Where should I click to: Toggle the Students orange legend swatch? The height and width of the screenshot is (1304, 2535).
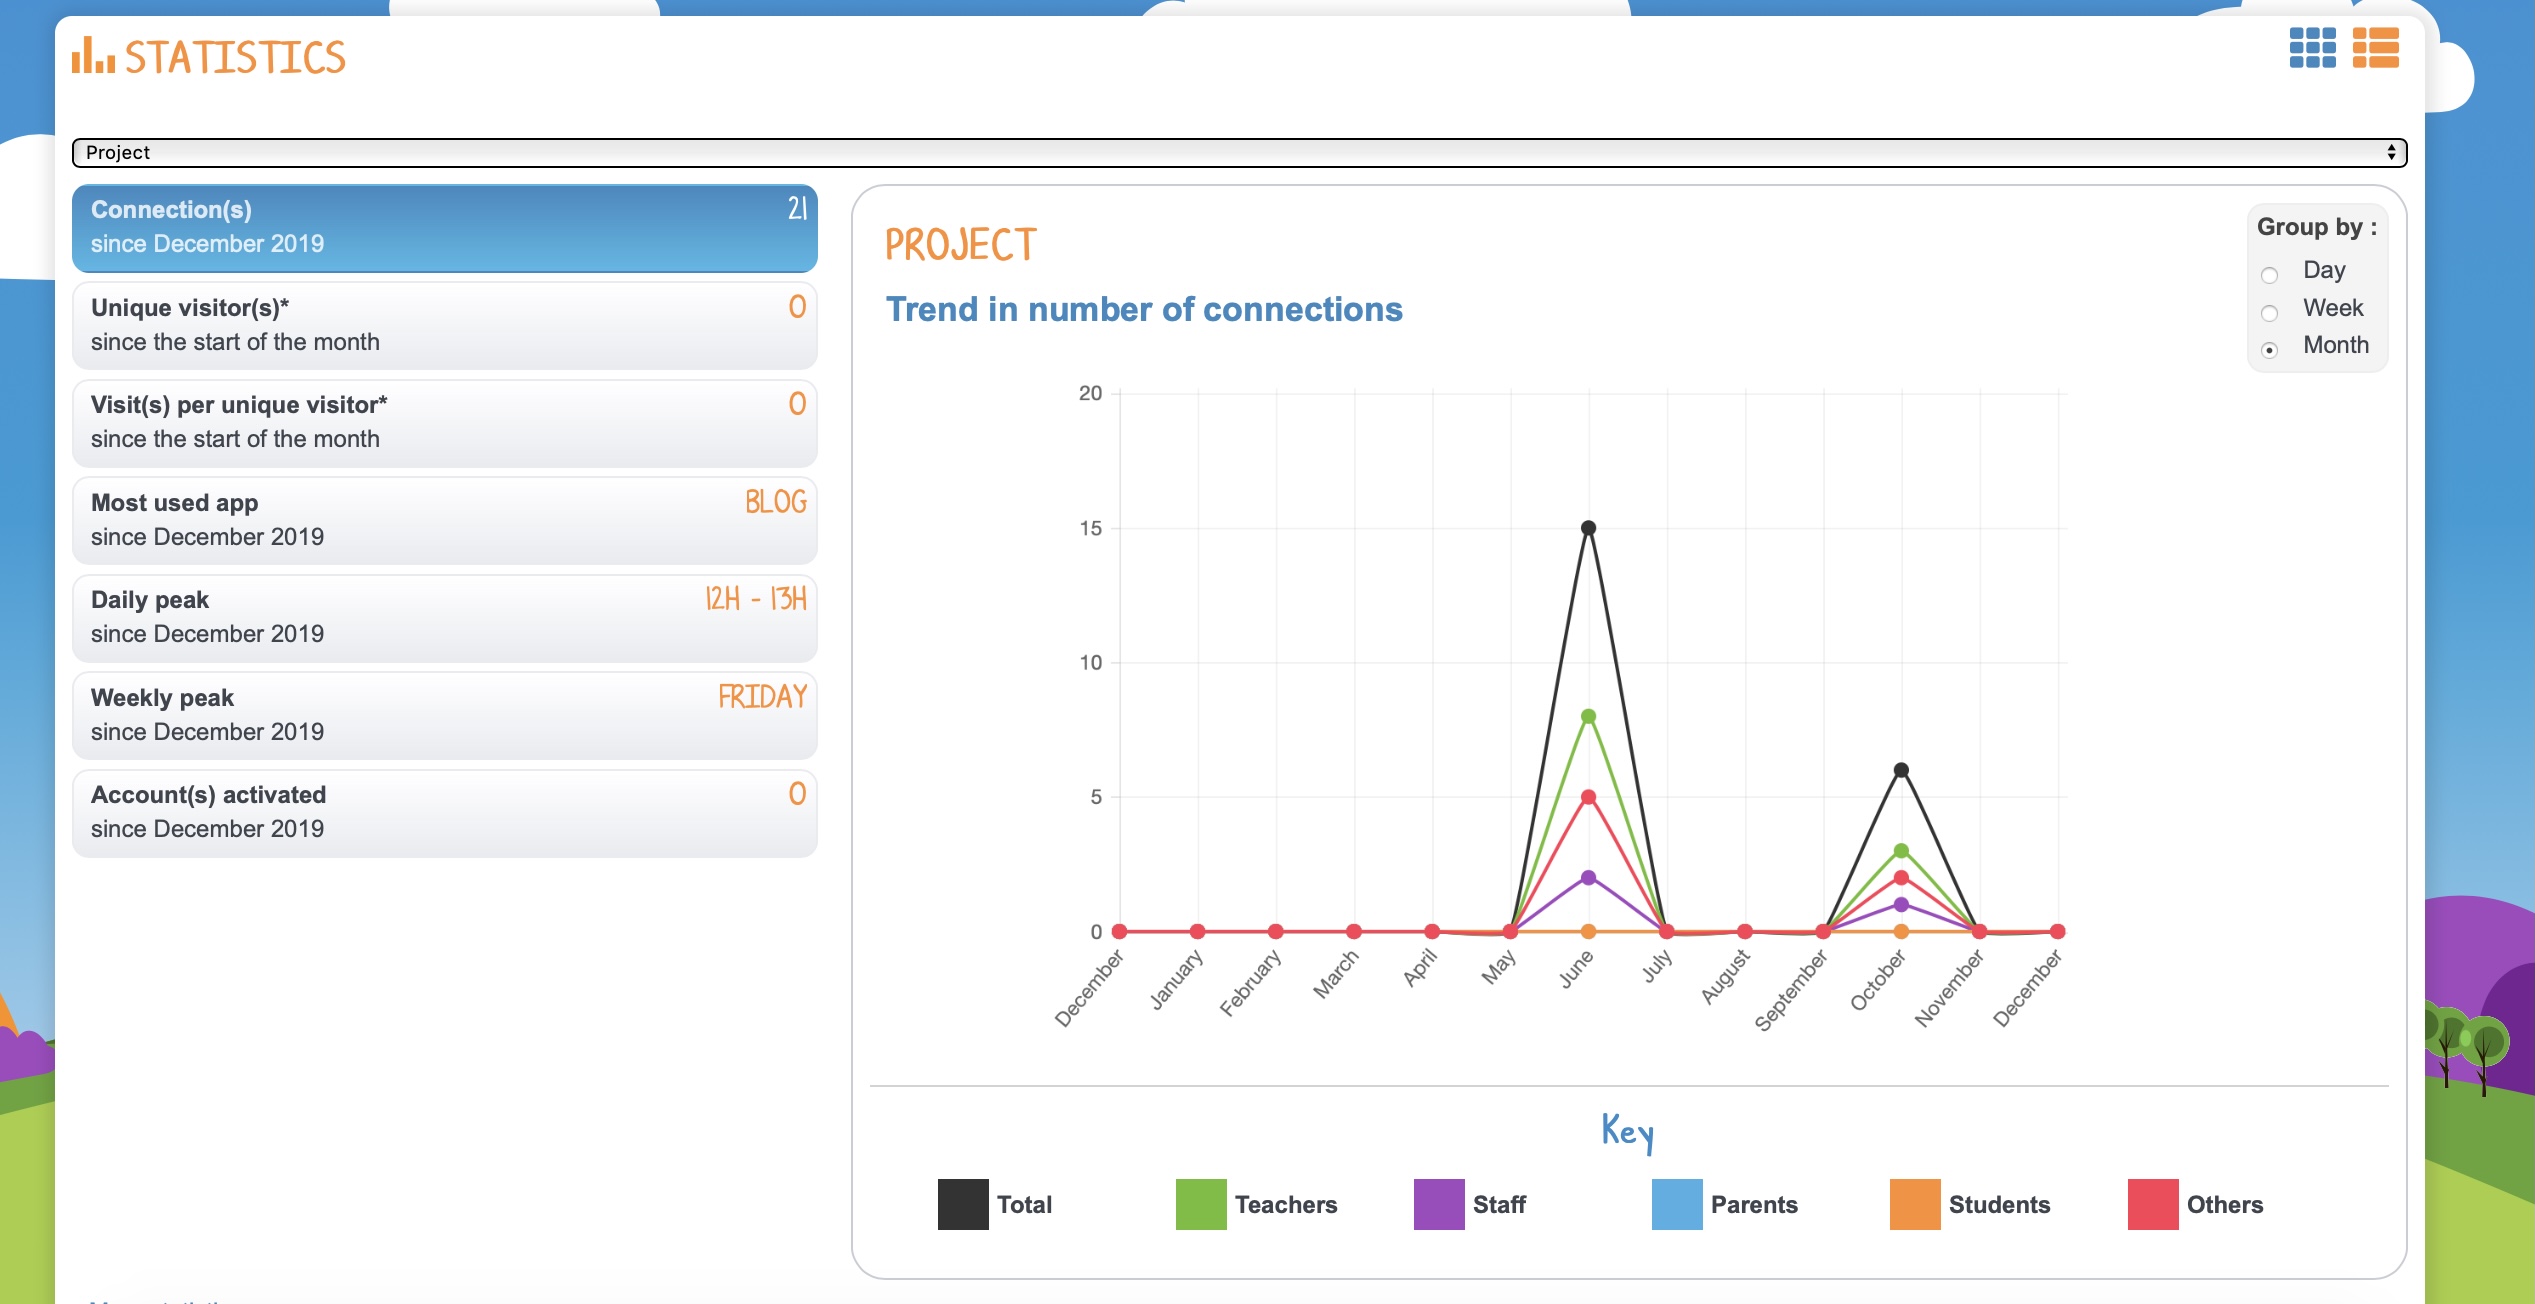[x=1914, y=1204]
